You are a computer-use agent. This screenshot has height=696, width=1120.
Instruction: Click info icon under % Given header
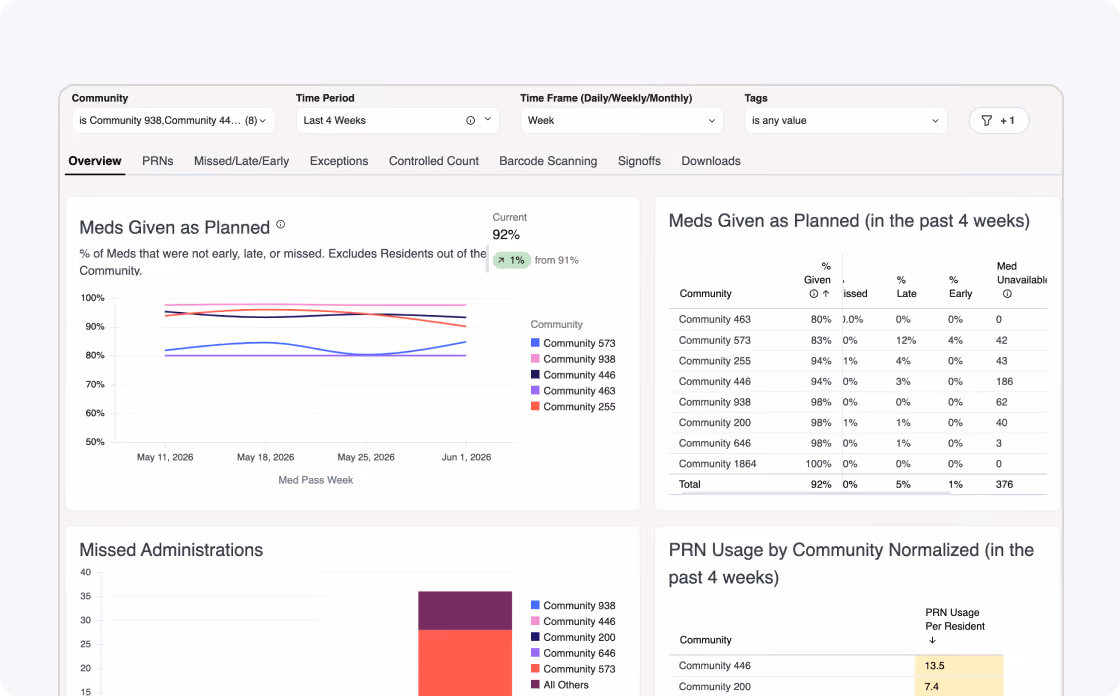coord(814,294)
